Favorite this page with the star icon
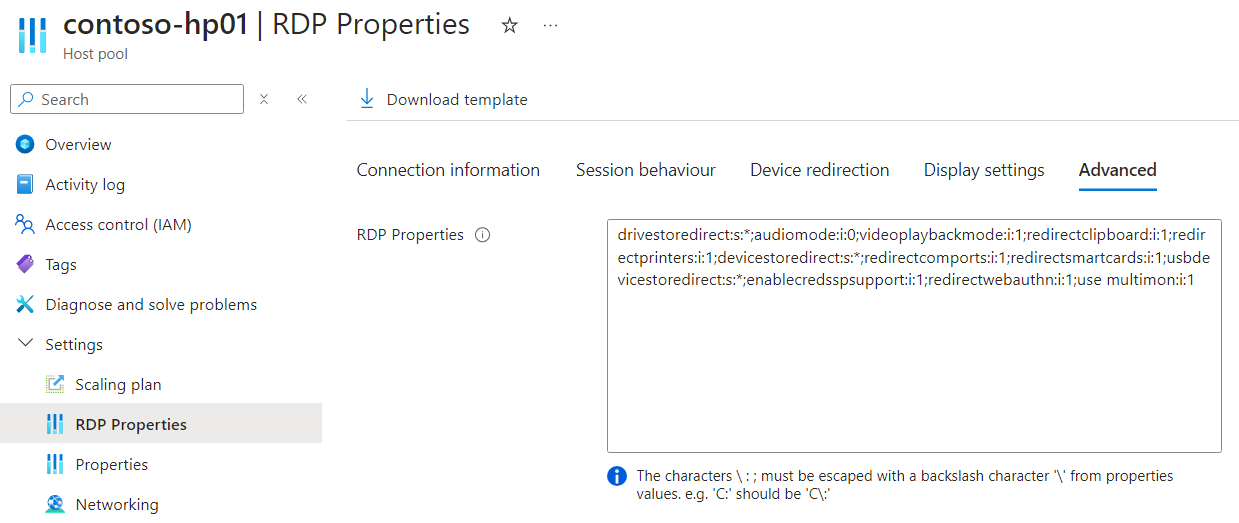The image size is (1239, 523). pos(510,26)
